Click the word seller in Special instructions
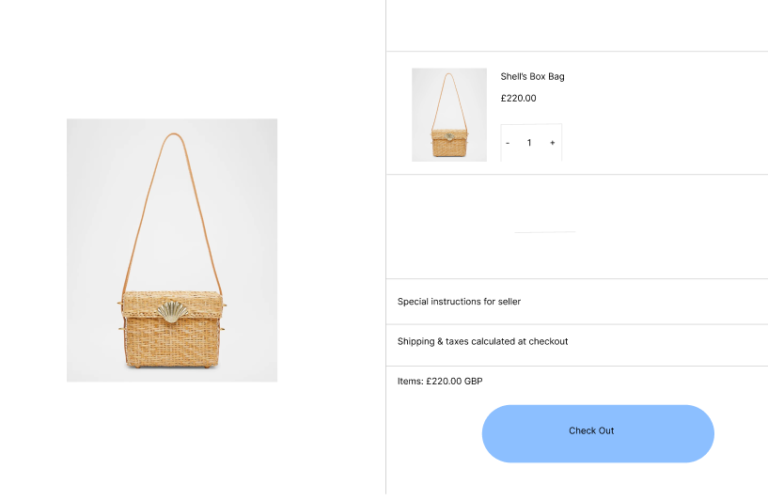This screenshot has width=768, height=500. coord(507,301)
